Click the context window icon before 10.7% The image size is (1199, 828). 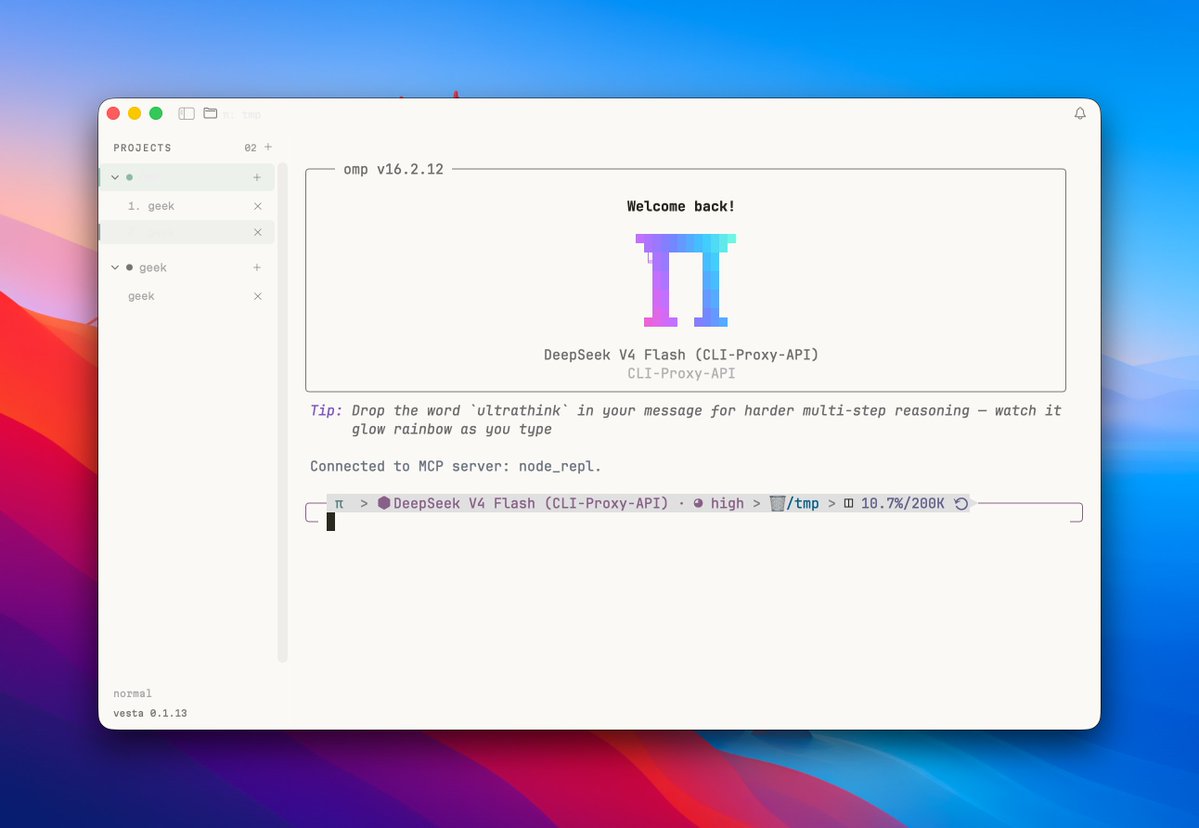tap(849, 503)
